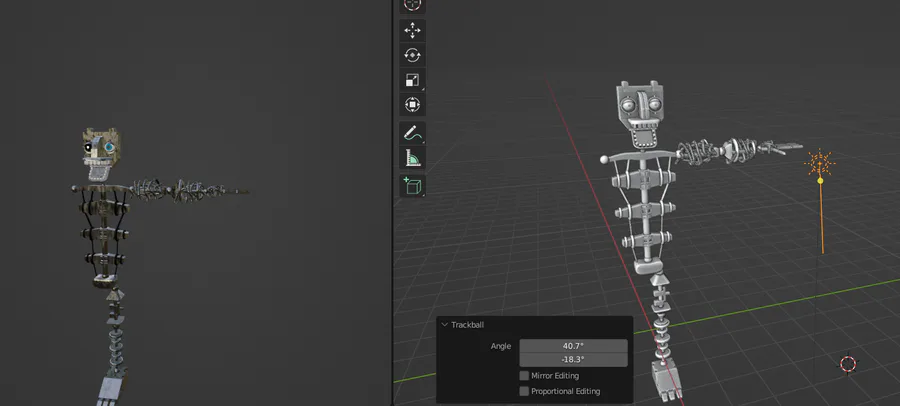Click the Trackball panel title
900x406 pixels.
click(x=467, y=325)
